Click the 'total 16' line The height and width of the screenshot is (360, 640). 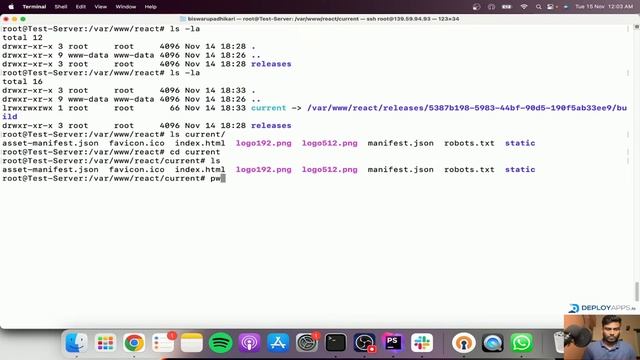click(x=22, y=82)
